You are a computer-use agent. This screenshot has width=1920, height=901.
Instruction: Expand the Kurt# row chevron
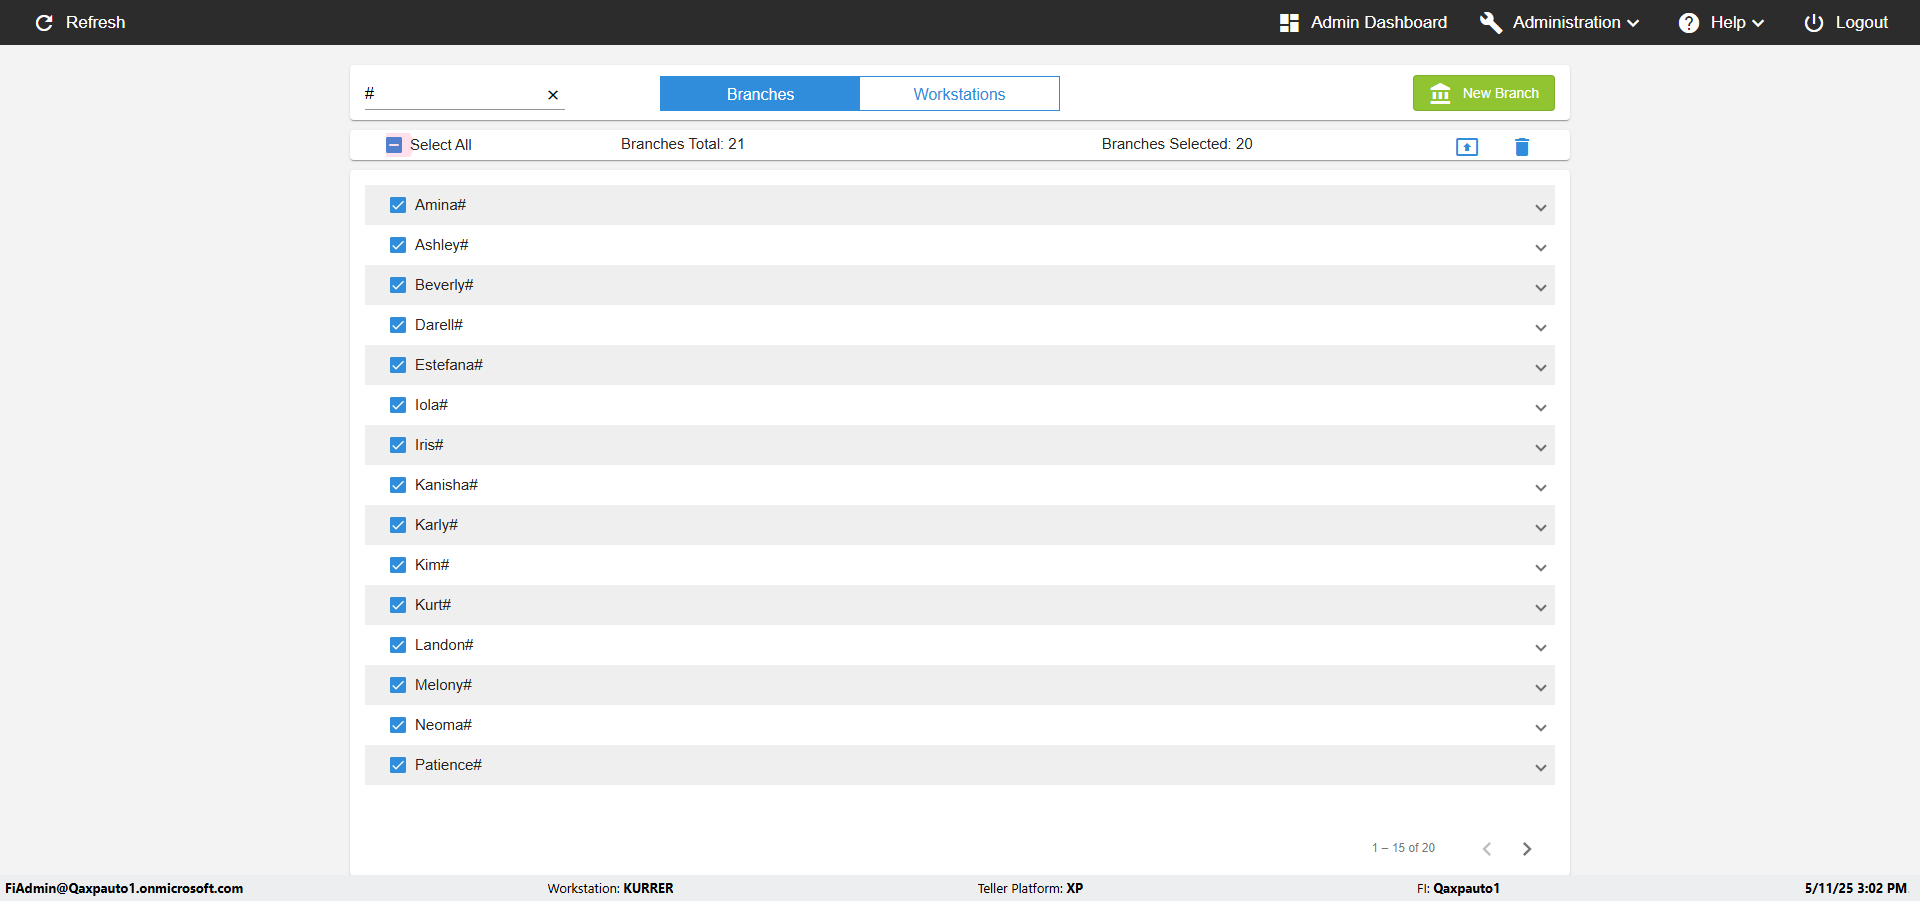pos(1541,608)
